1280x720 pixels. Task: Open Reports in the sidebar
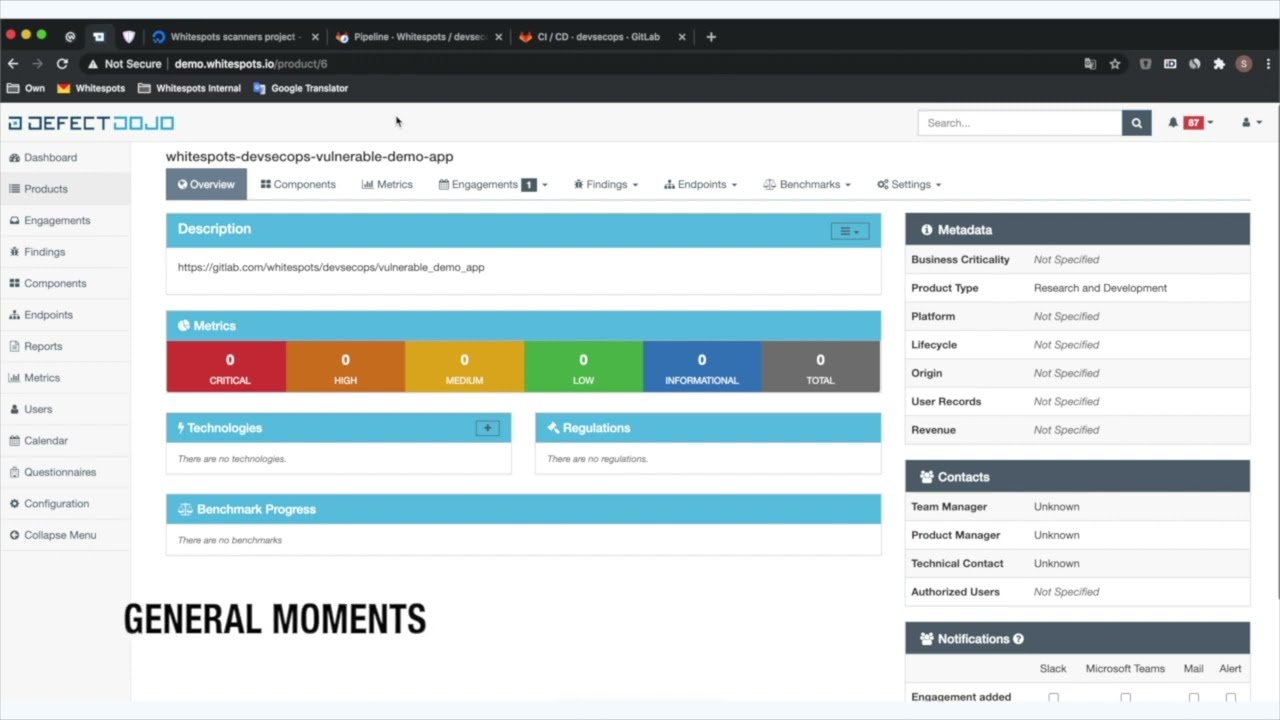(43, 346)
